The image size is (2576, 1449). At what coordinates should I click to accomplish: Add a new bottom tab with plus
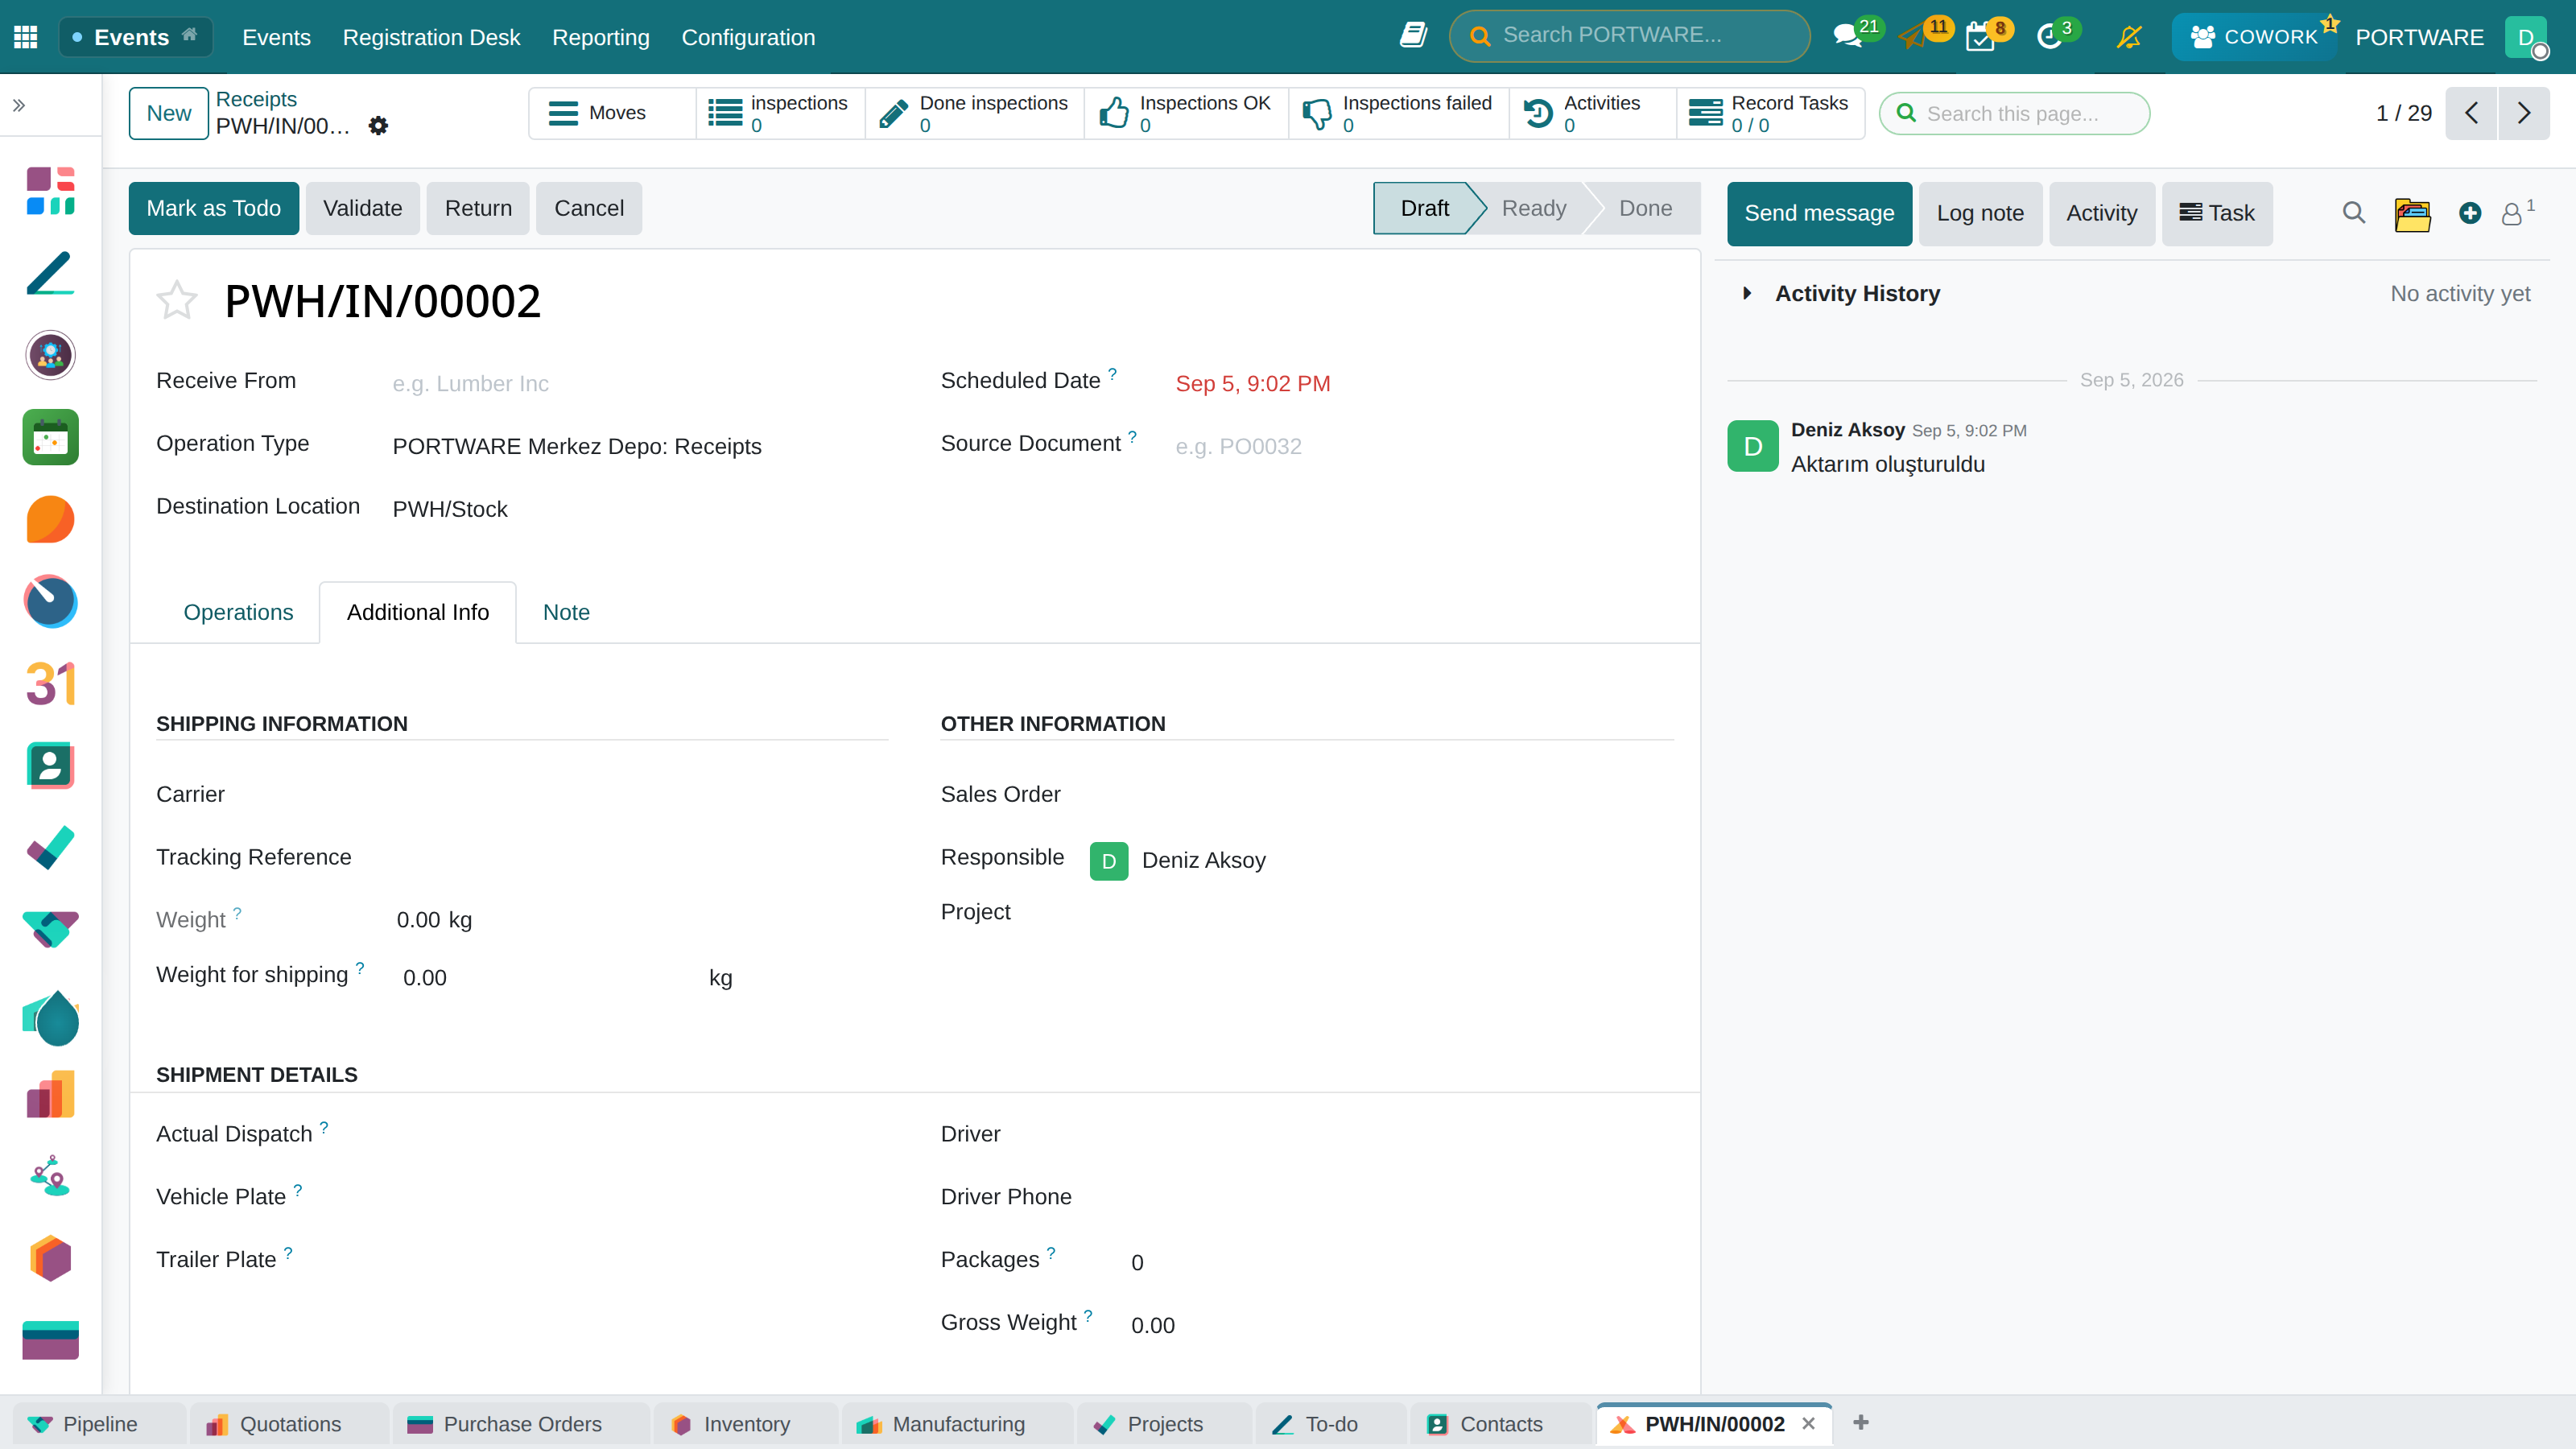[1860, 1422]
